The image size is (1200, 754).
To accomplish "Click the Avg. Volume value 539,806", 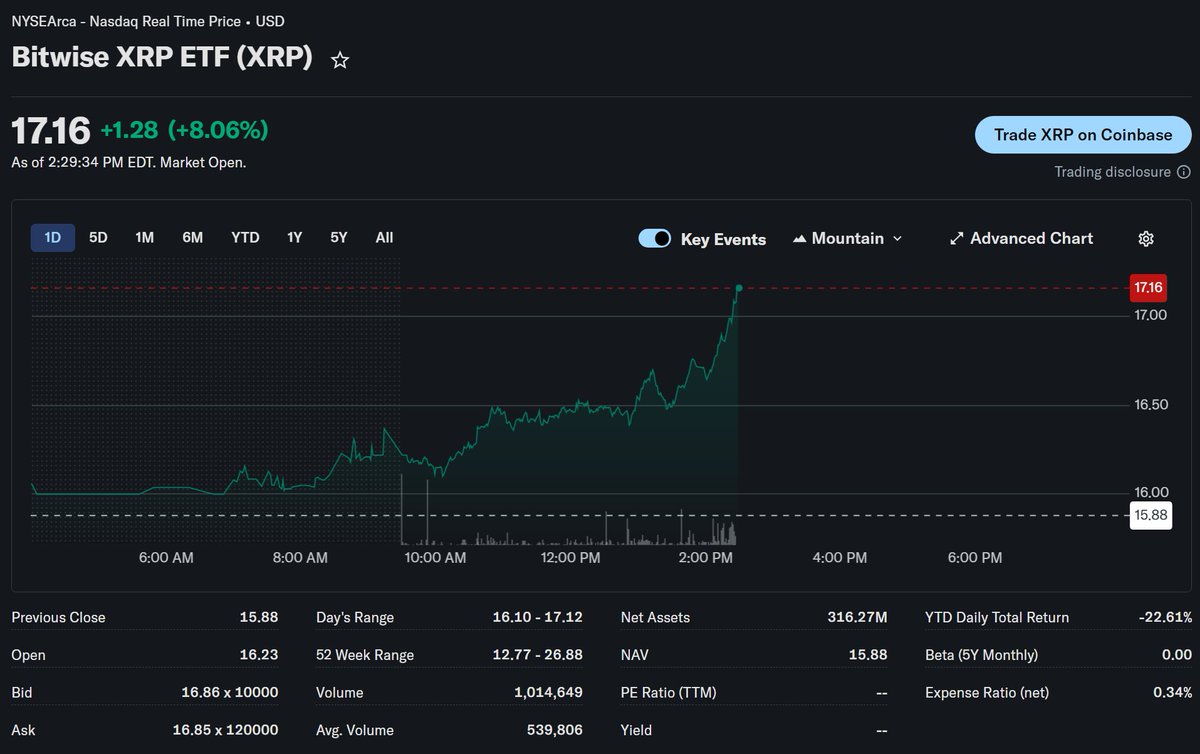I will click(x=555, y=730).
